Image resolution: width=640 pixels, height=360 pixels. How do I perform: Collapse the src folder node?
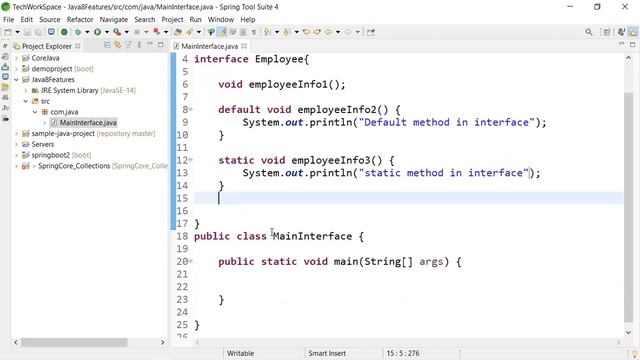(x=25, y=101)
